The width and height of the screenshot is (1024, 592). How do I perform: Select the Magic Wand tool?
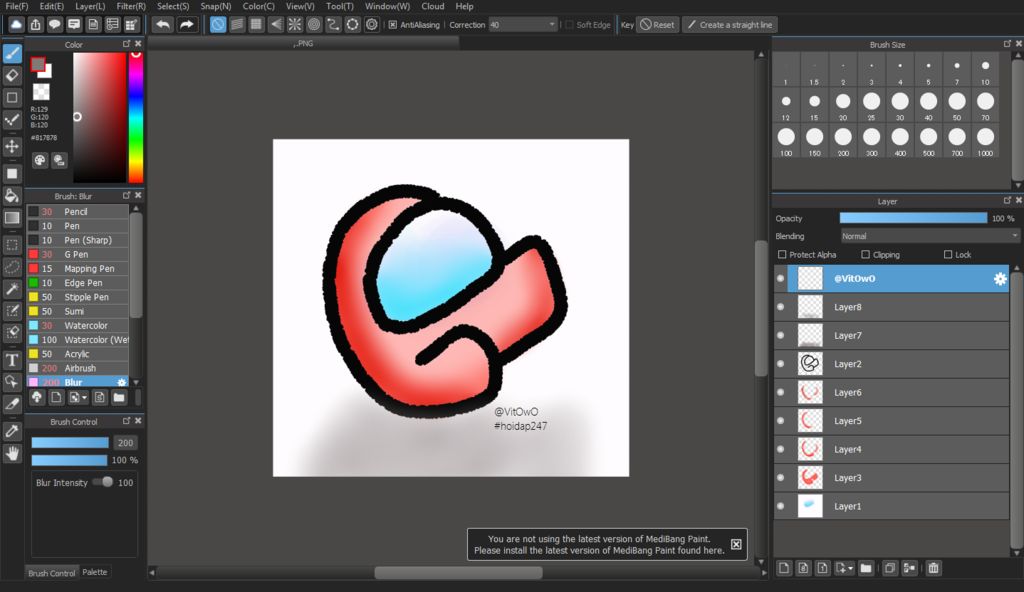click(12, 289)
